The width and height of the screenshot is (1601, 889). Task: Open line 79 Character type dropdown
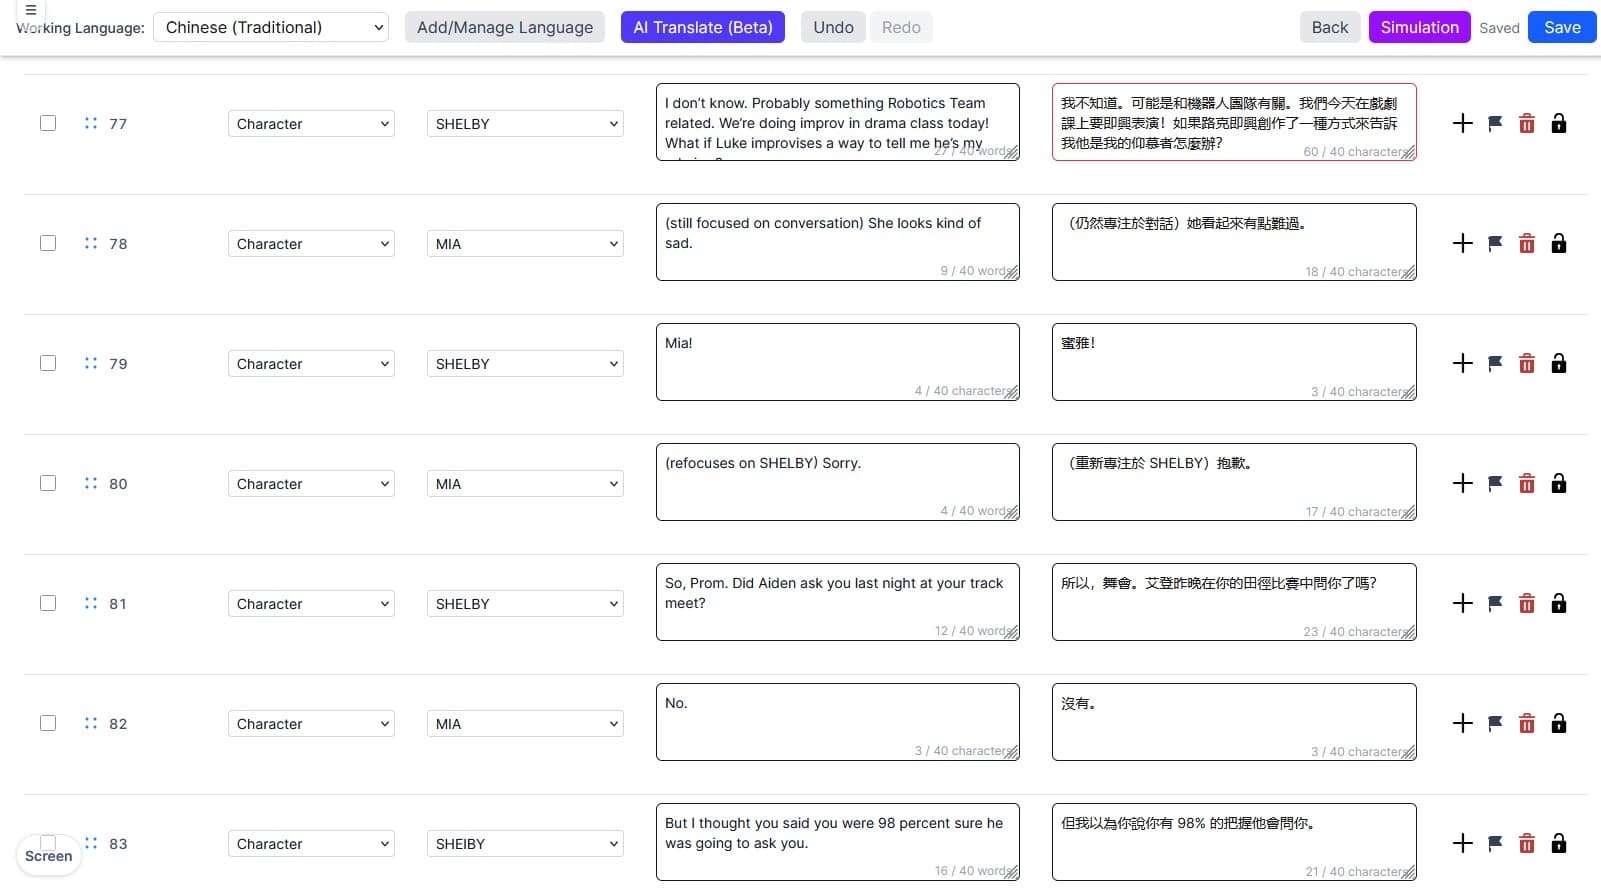[x=311, y=364]
